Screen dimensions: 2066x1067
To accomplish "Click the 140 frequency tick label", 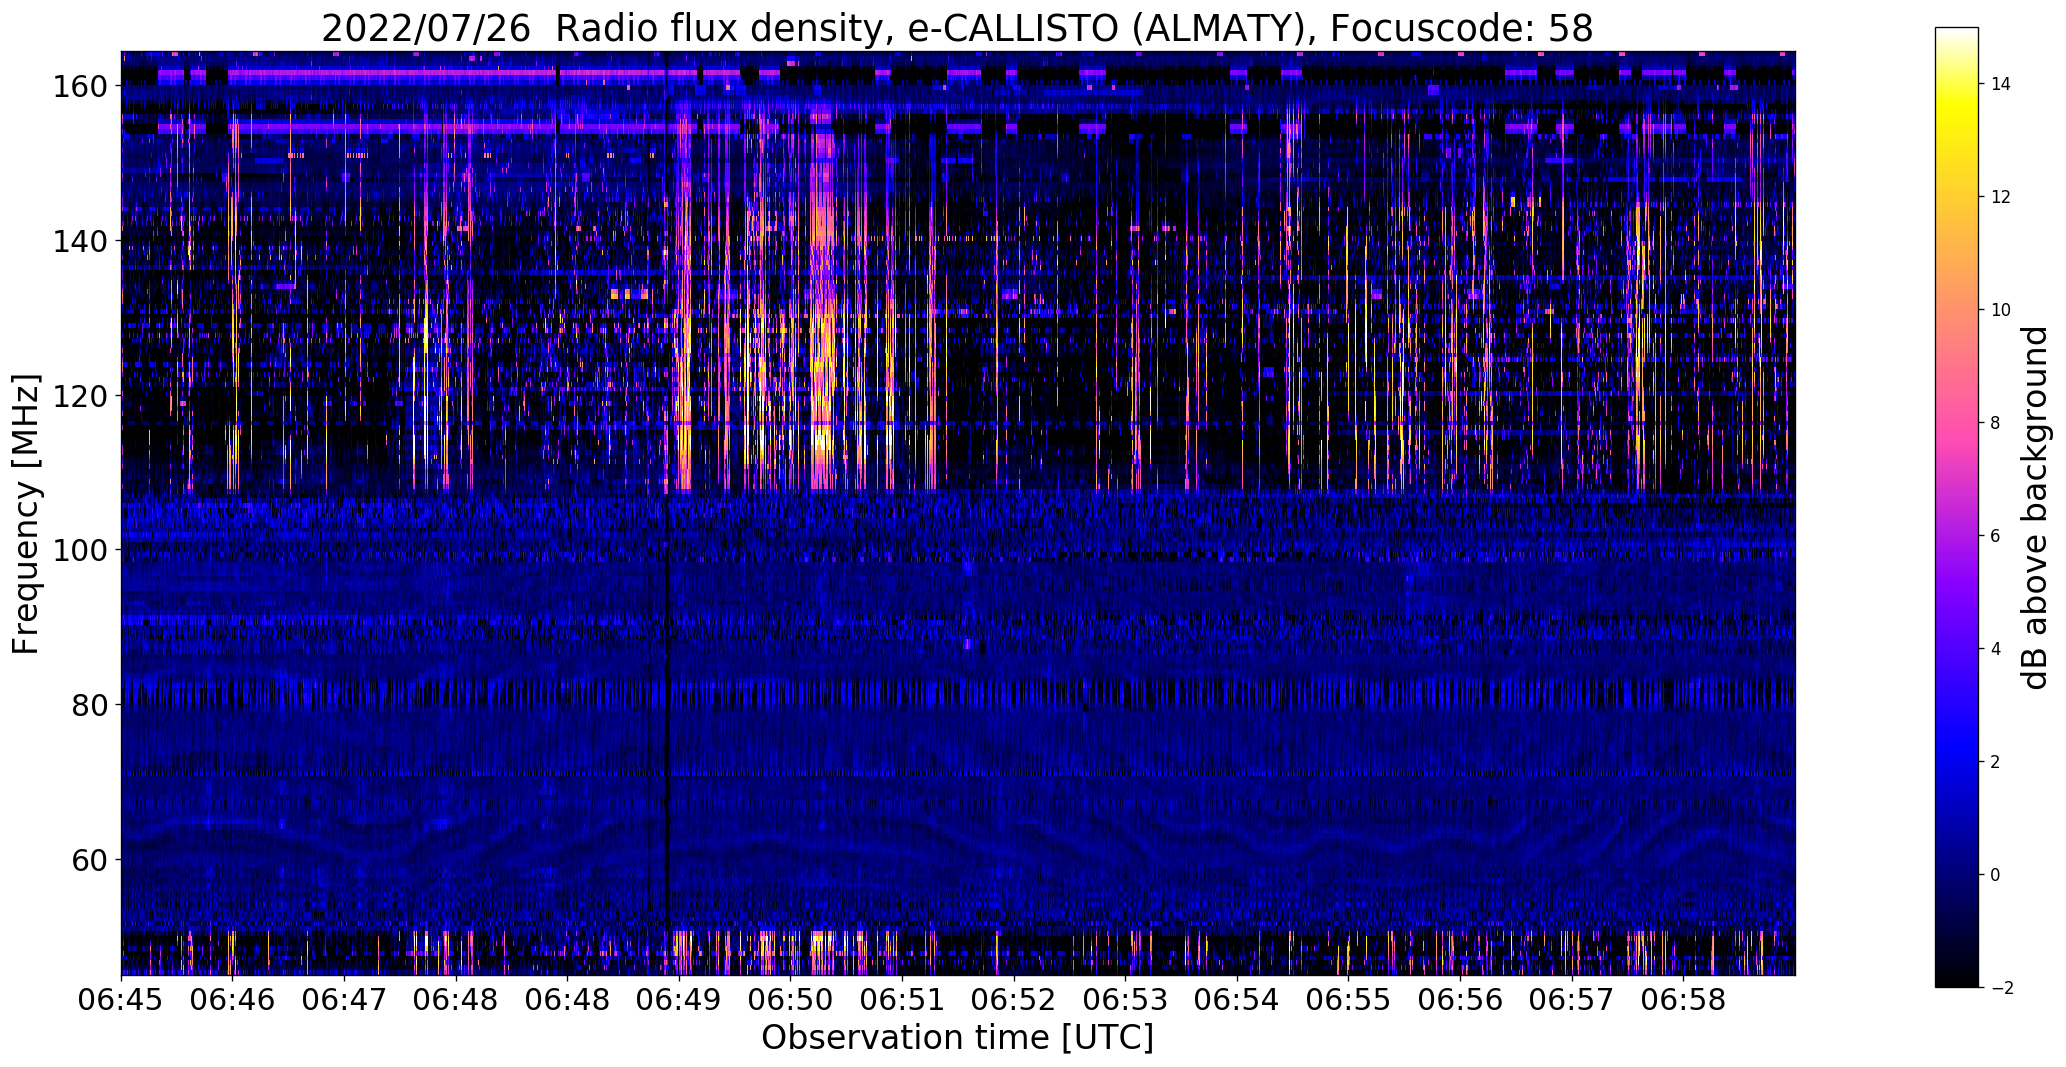I will pos(80,242).
